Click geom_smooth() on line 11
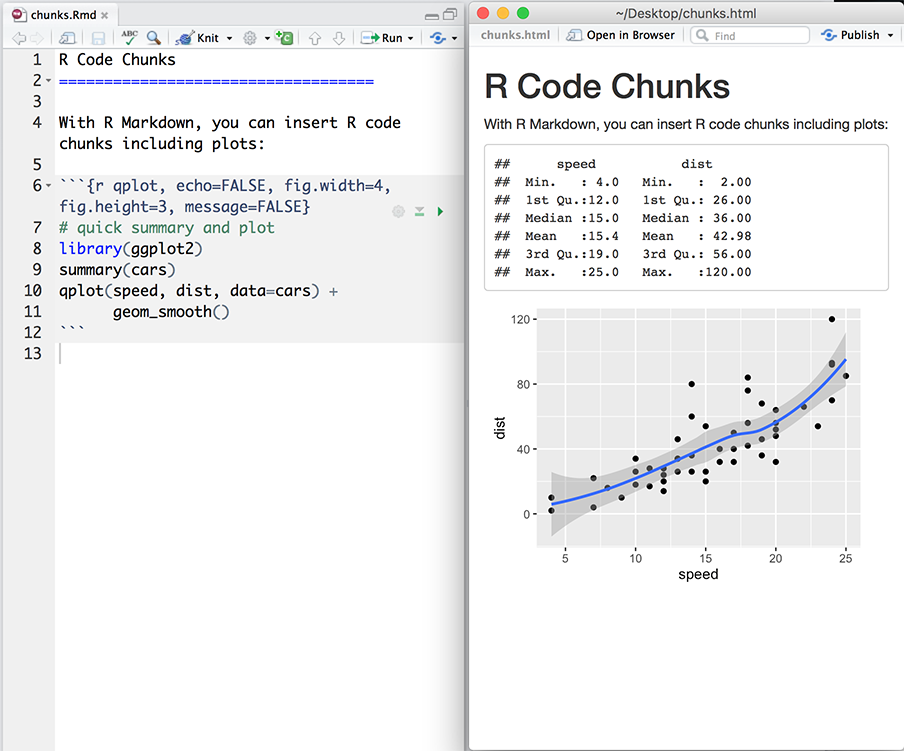Image resolution: width=904 pixels, height=751 pixels. [171, 312]
